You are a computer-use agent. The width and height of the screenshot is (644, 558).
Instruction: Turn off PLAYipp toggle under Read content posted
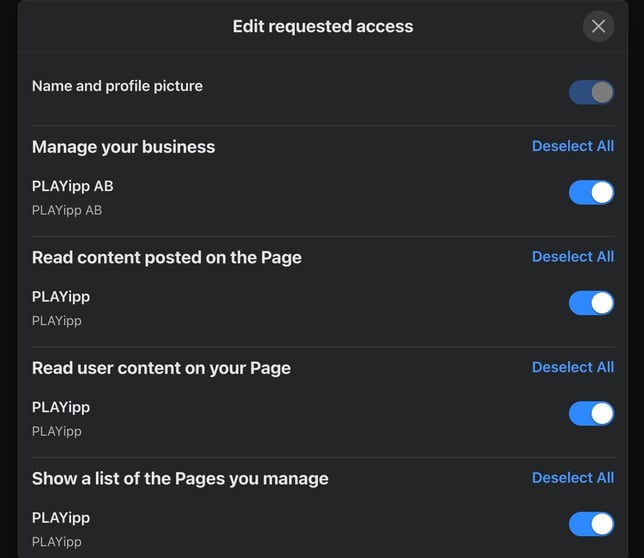591,303
